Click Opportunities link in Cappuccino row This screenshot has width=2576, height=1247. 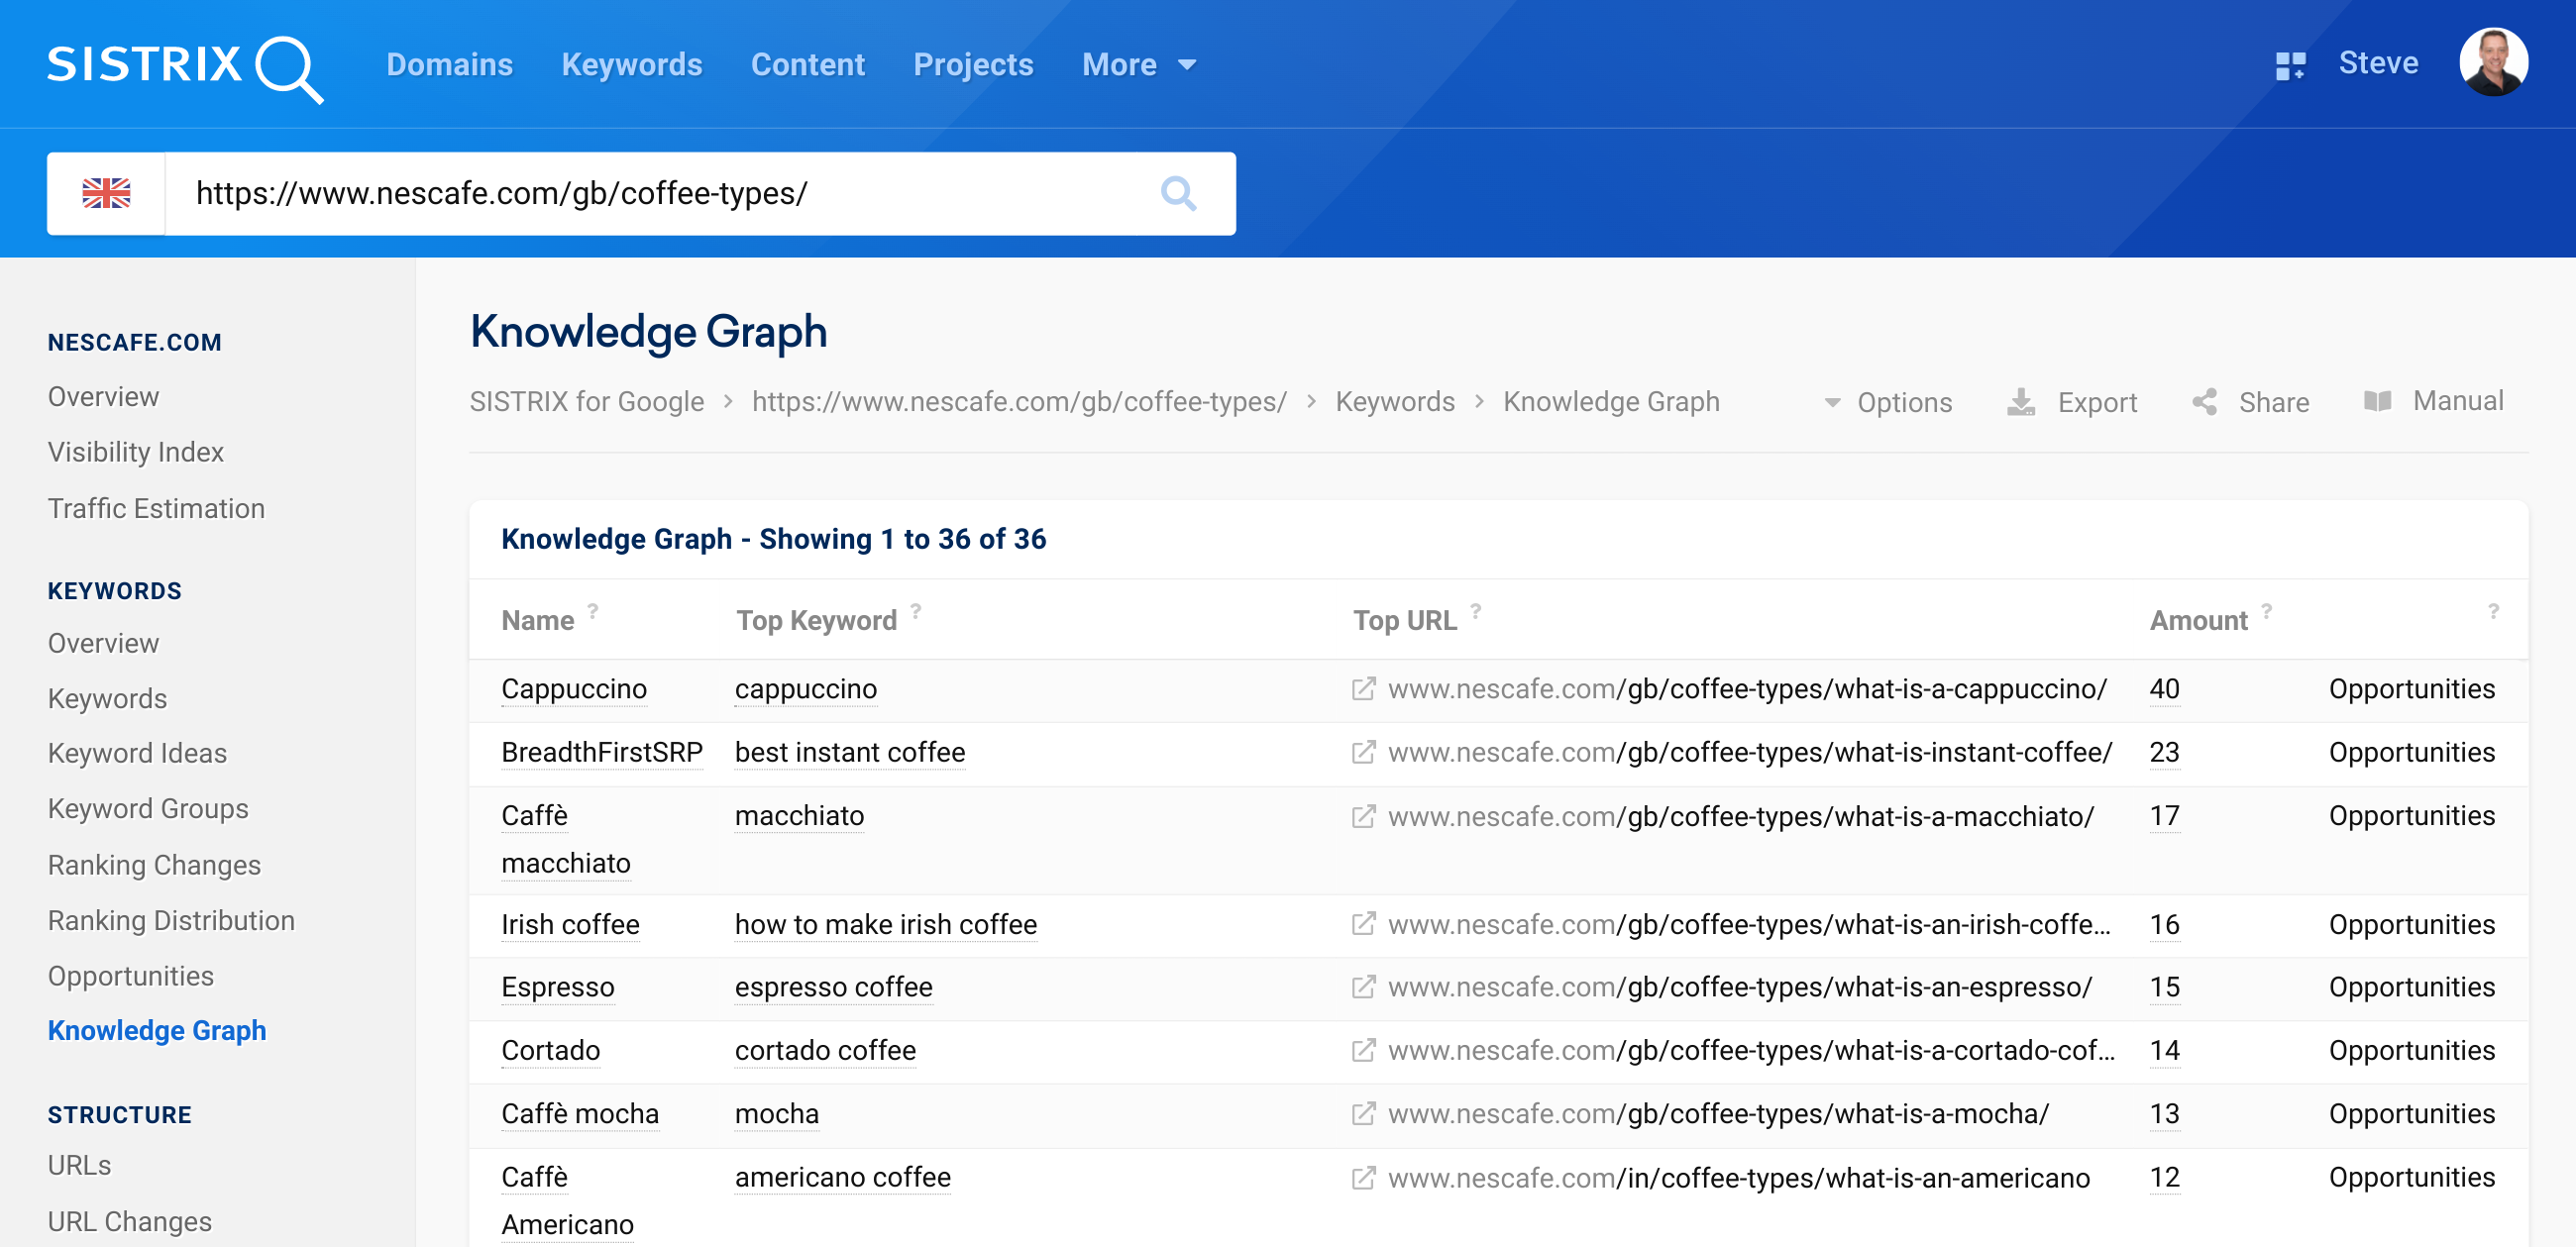pyautogui.click(x=2411, y=689)
